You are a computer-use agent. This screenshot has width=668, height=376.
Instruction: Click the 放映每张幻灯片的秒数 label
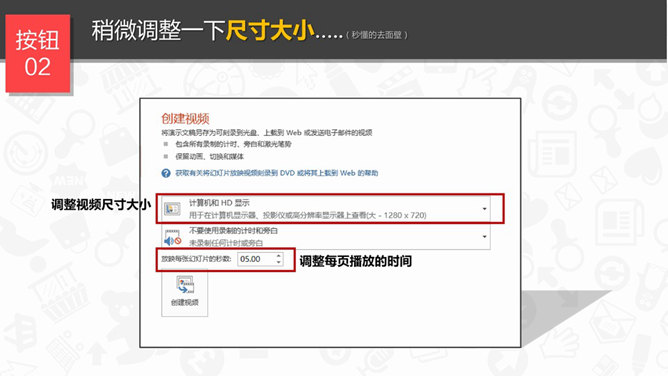[196, 259]
